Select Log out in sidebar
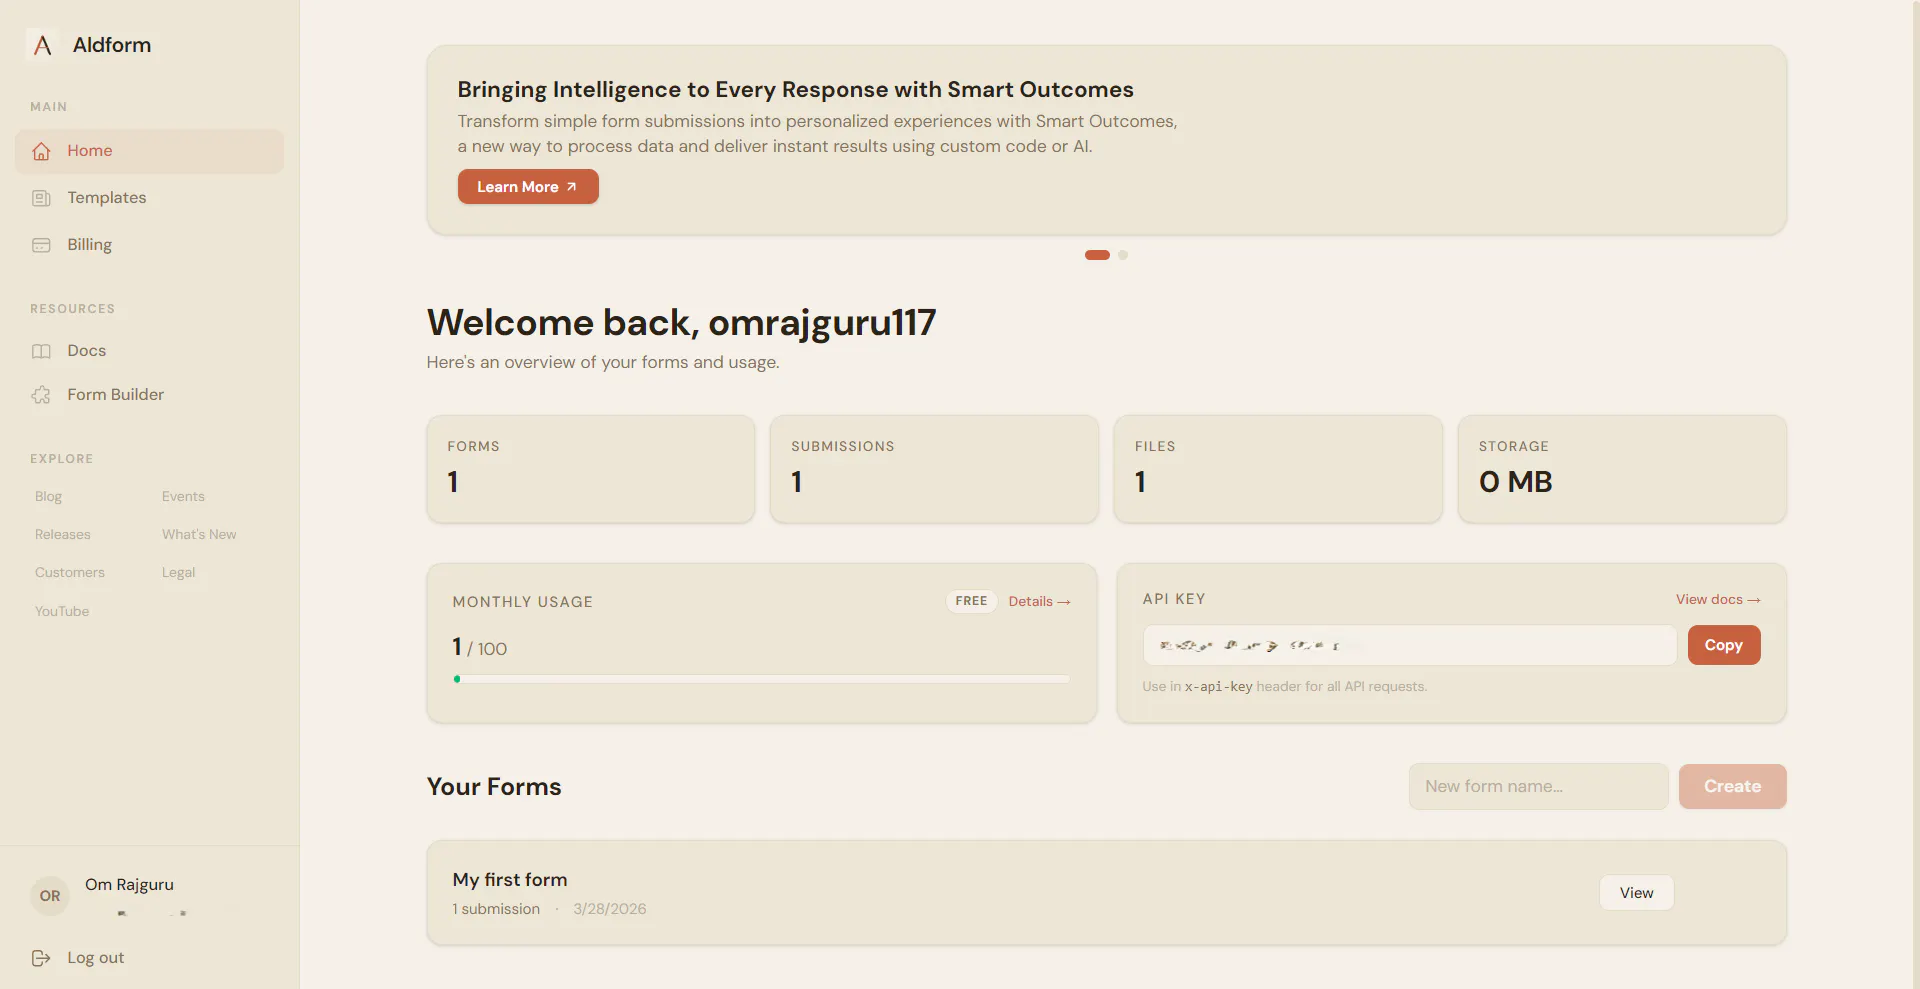1920x989 pixels. coord(150,958)
